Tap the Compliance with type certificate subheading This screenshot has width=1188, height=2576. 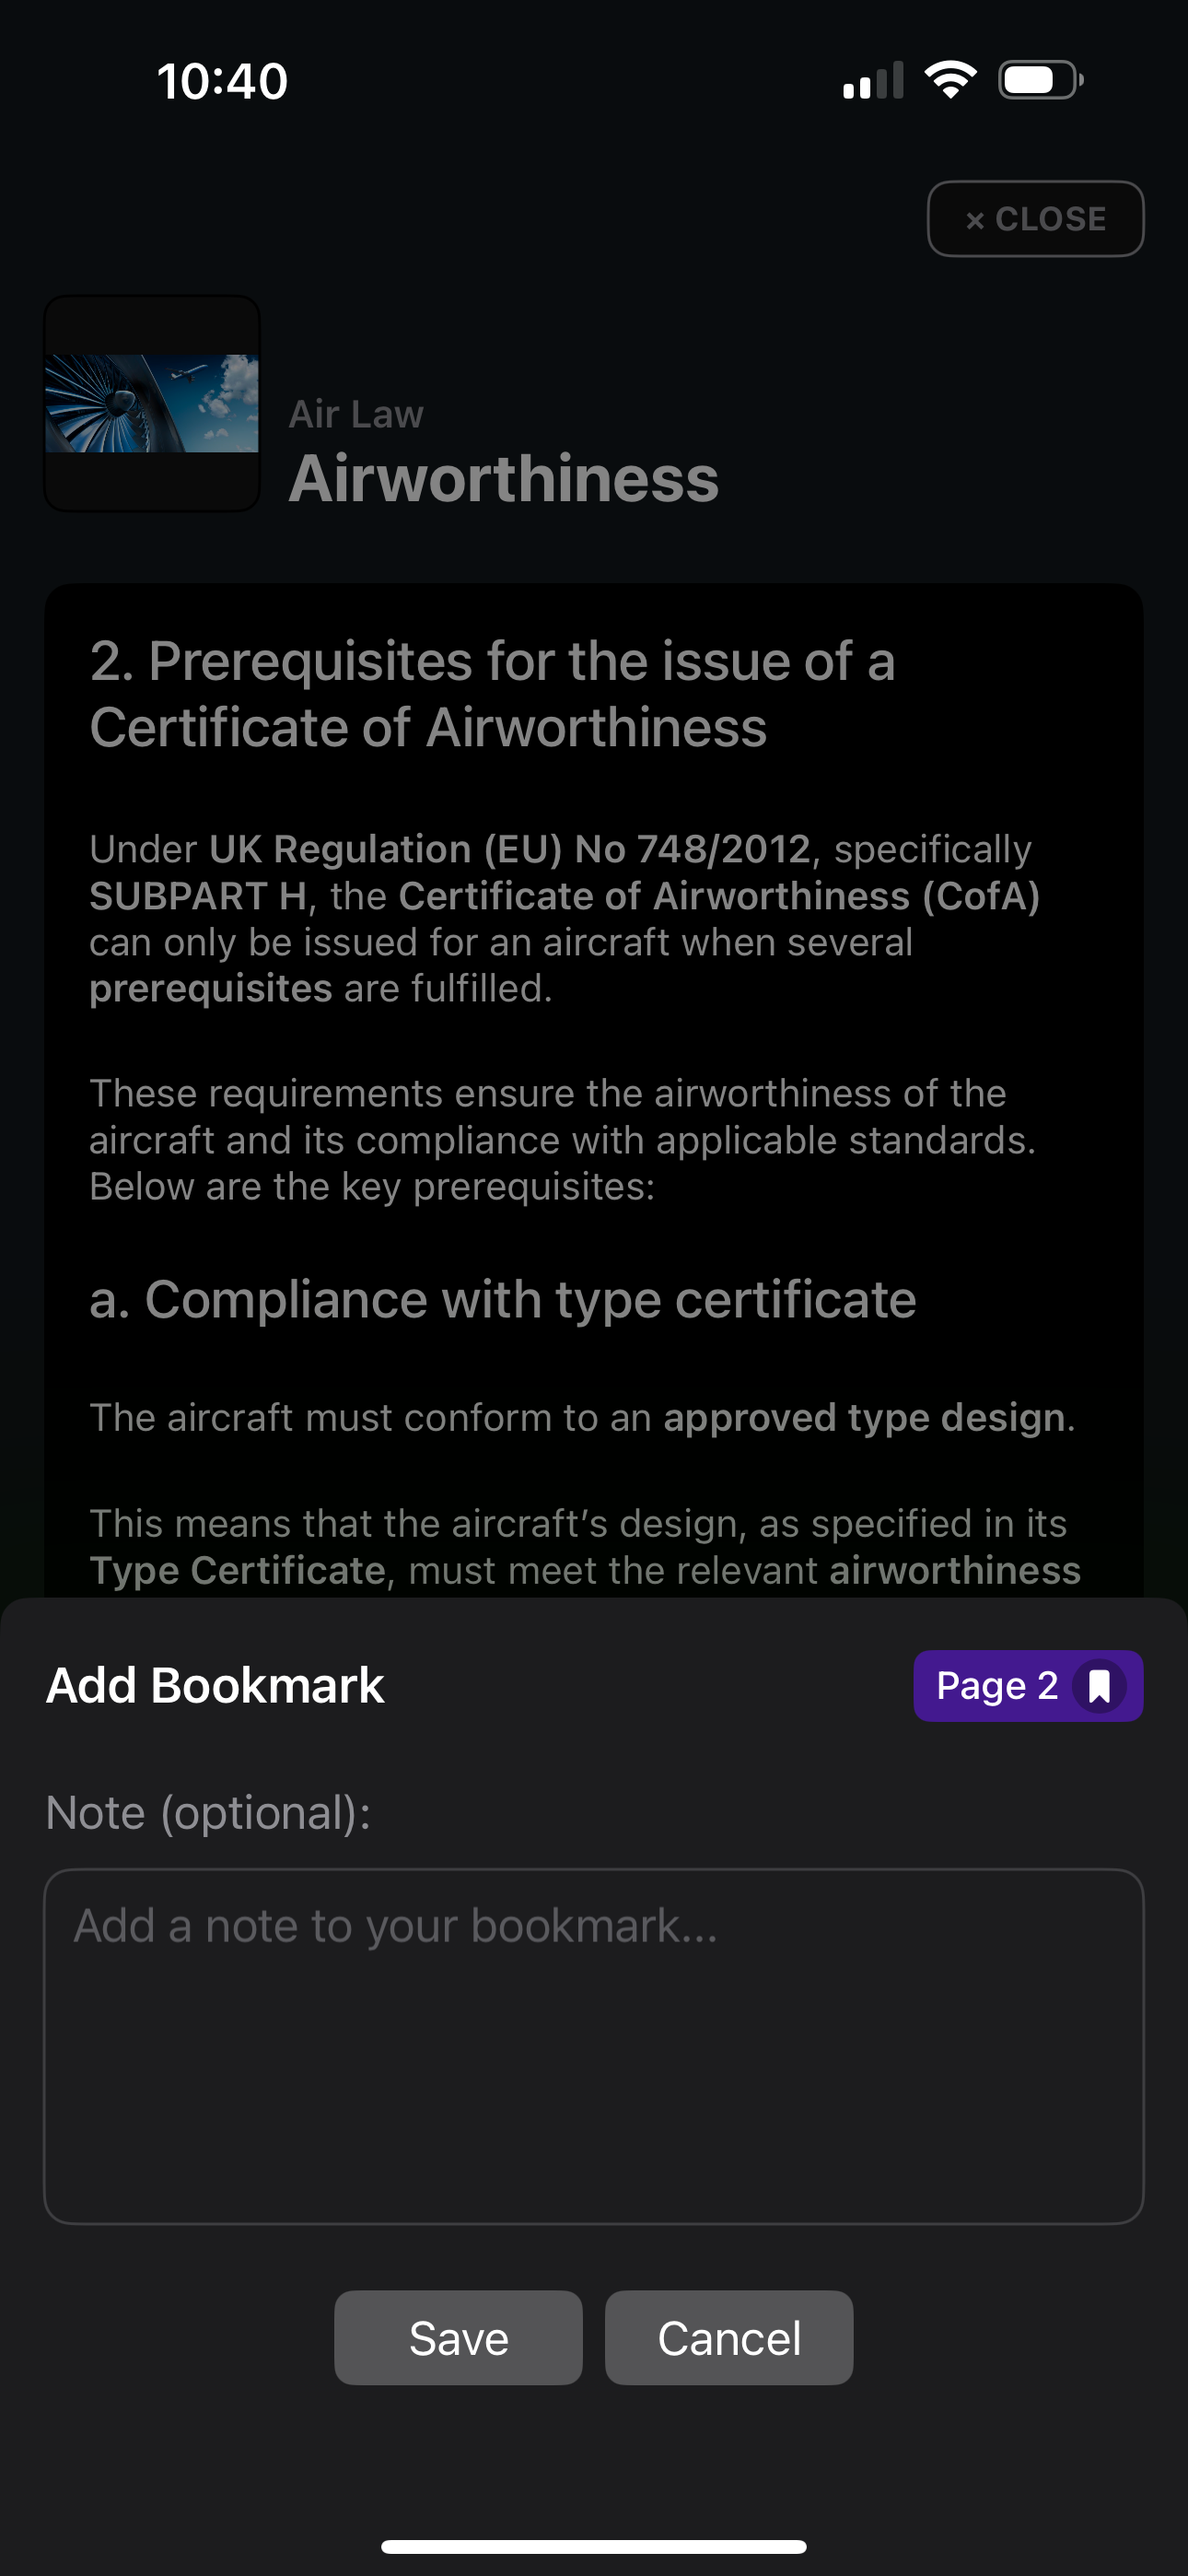tap(503, 1299)
